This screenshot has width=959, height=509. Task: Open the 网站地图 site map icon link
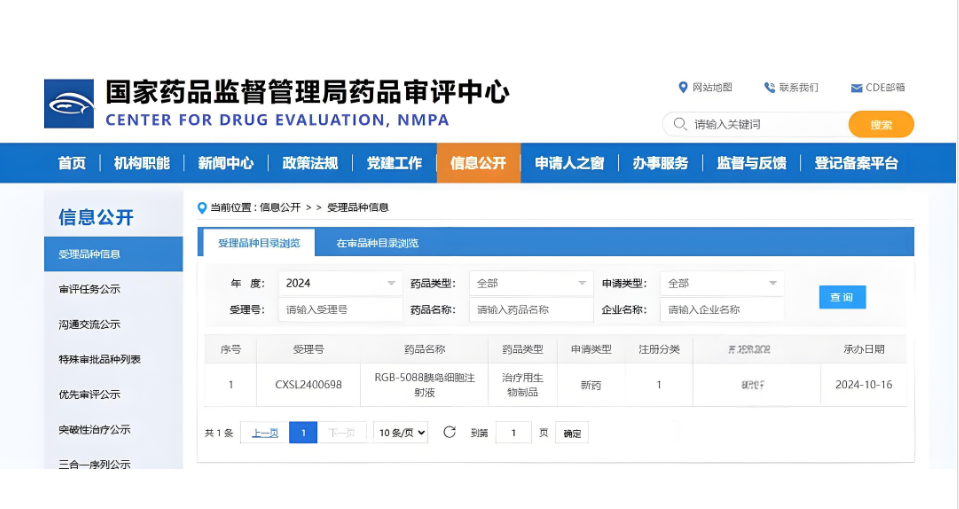683,88
